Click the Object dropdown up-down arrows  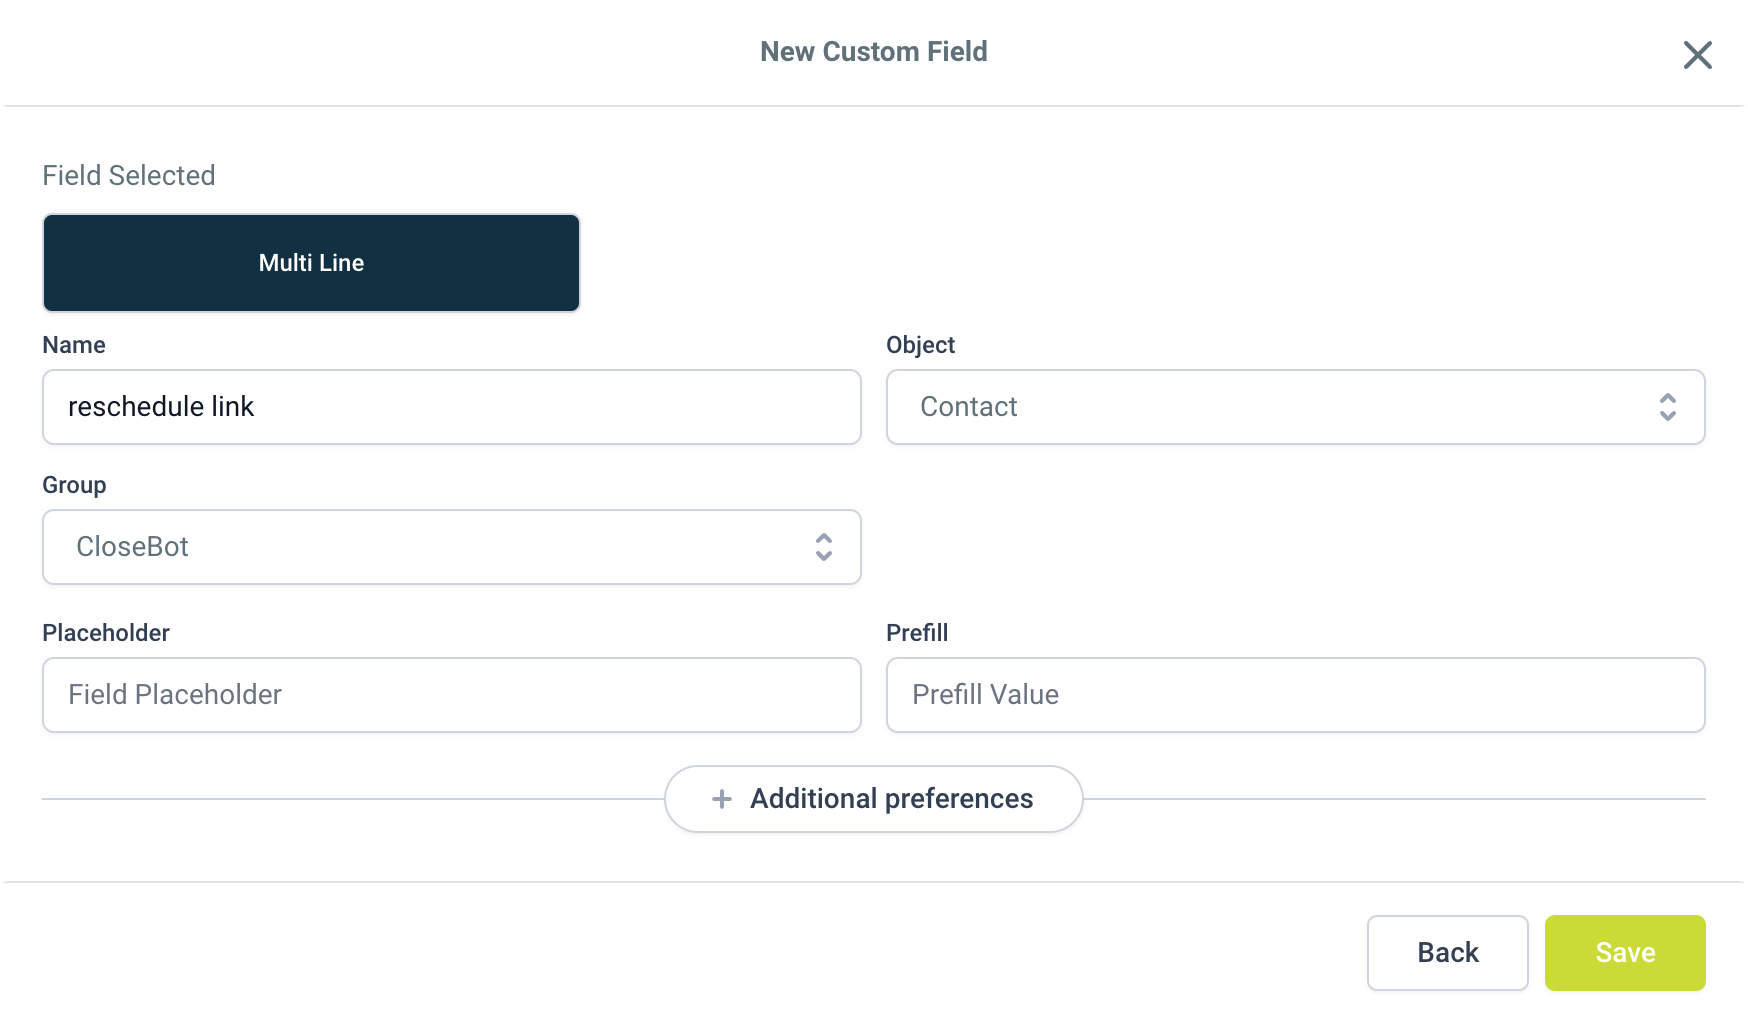coord(1667,407)
